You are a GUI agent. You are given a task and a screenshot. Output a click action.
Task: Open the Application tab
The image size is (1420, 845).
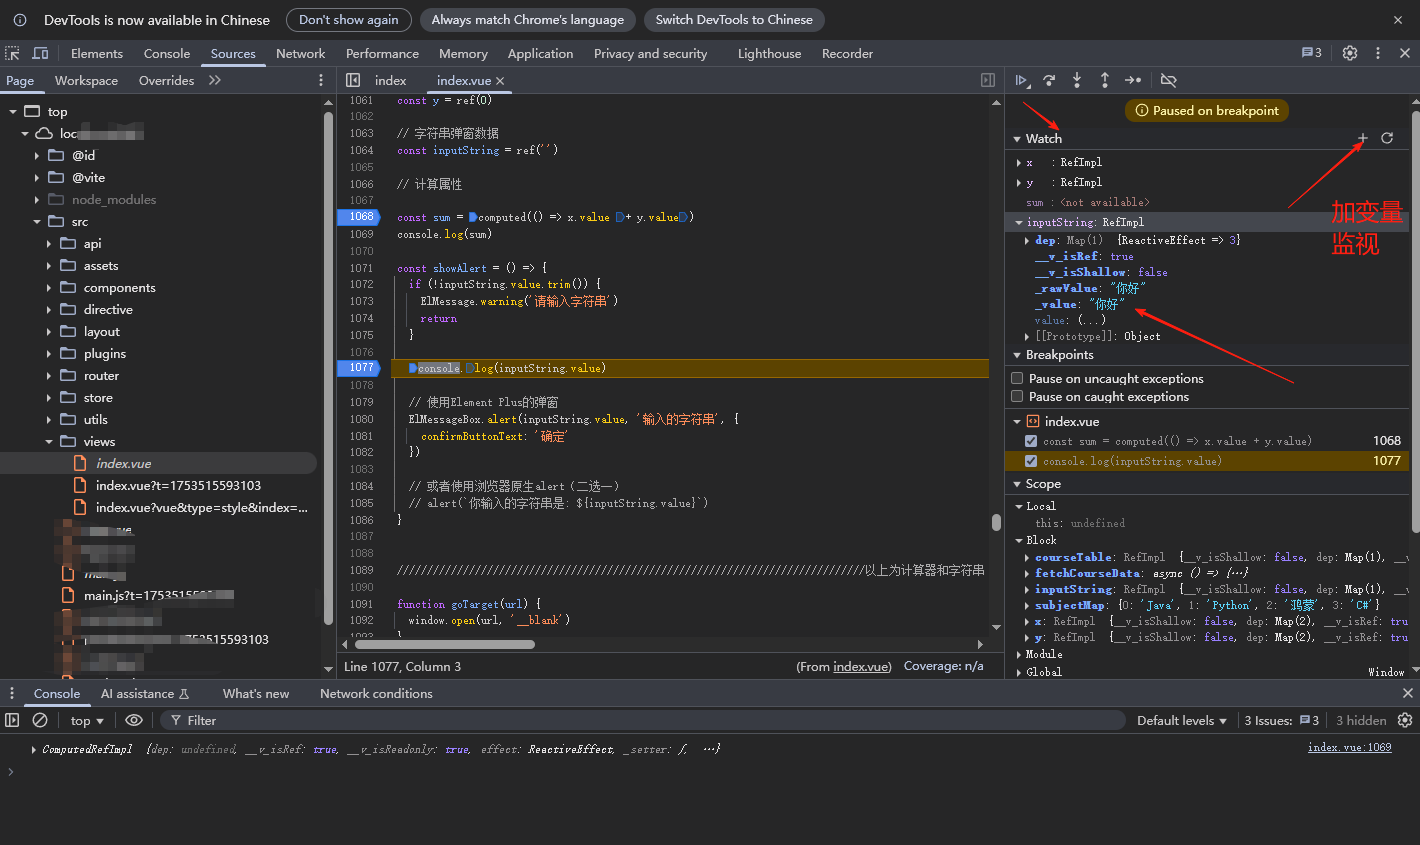click(540, 53)
